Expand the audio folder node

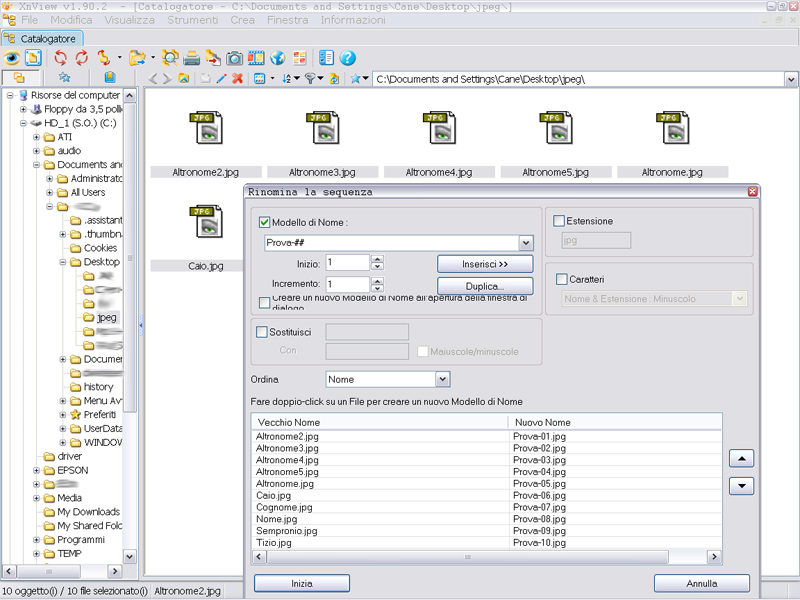pyautogui.click(x=36, y=151)
